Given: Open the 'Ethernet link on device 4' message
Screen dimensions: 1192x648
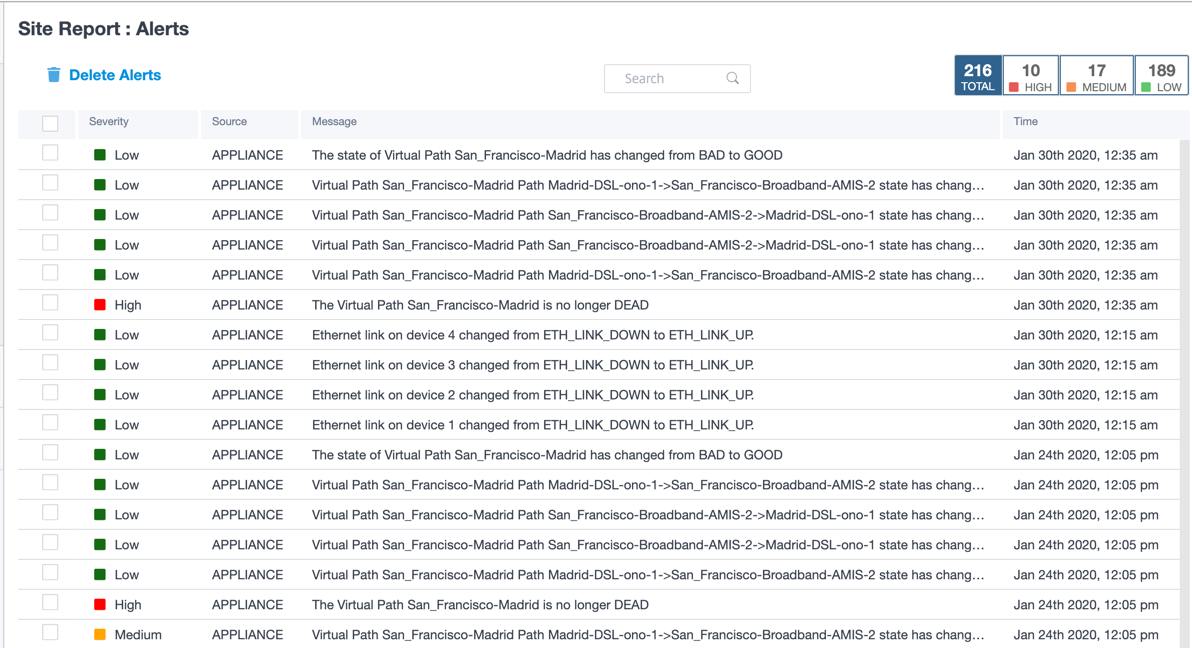Looking at the screenshot, I should click(x=533, y=335).
